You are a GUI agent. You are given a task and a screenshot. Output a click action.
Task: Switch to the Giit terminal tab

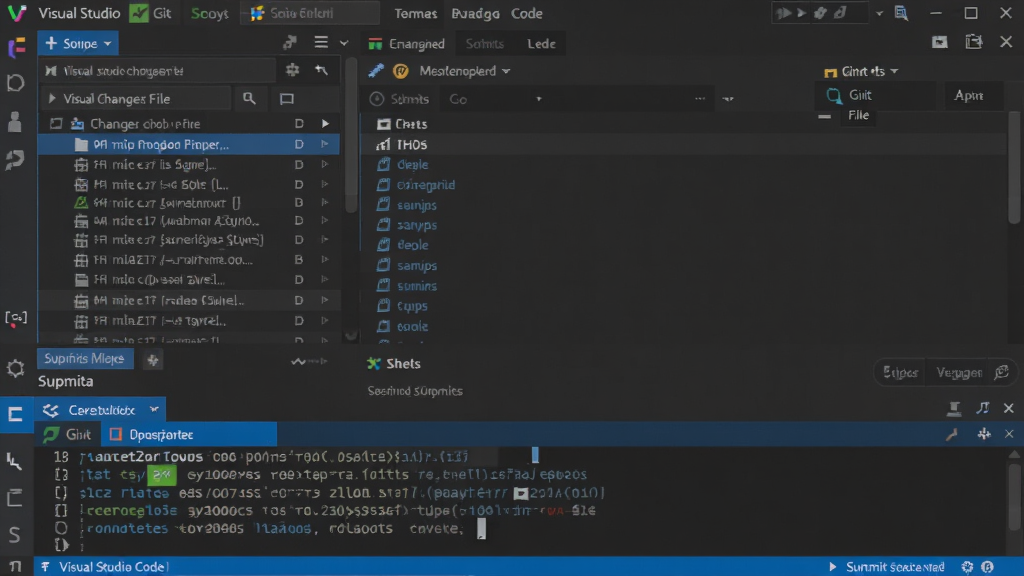point(68,435)
